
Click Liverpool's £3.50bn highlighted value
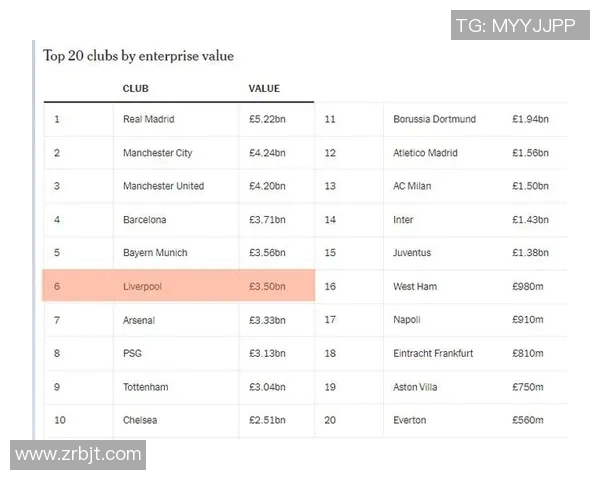267,287
